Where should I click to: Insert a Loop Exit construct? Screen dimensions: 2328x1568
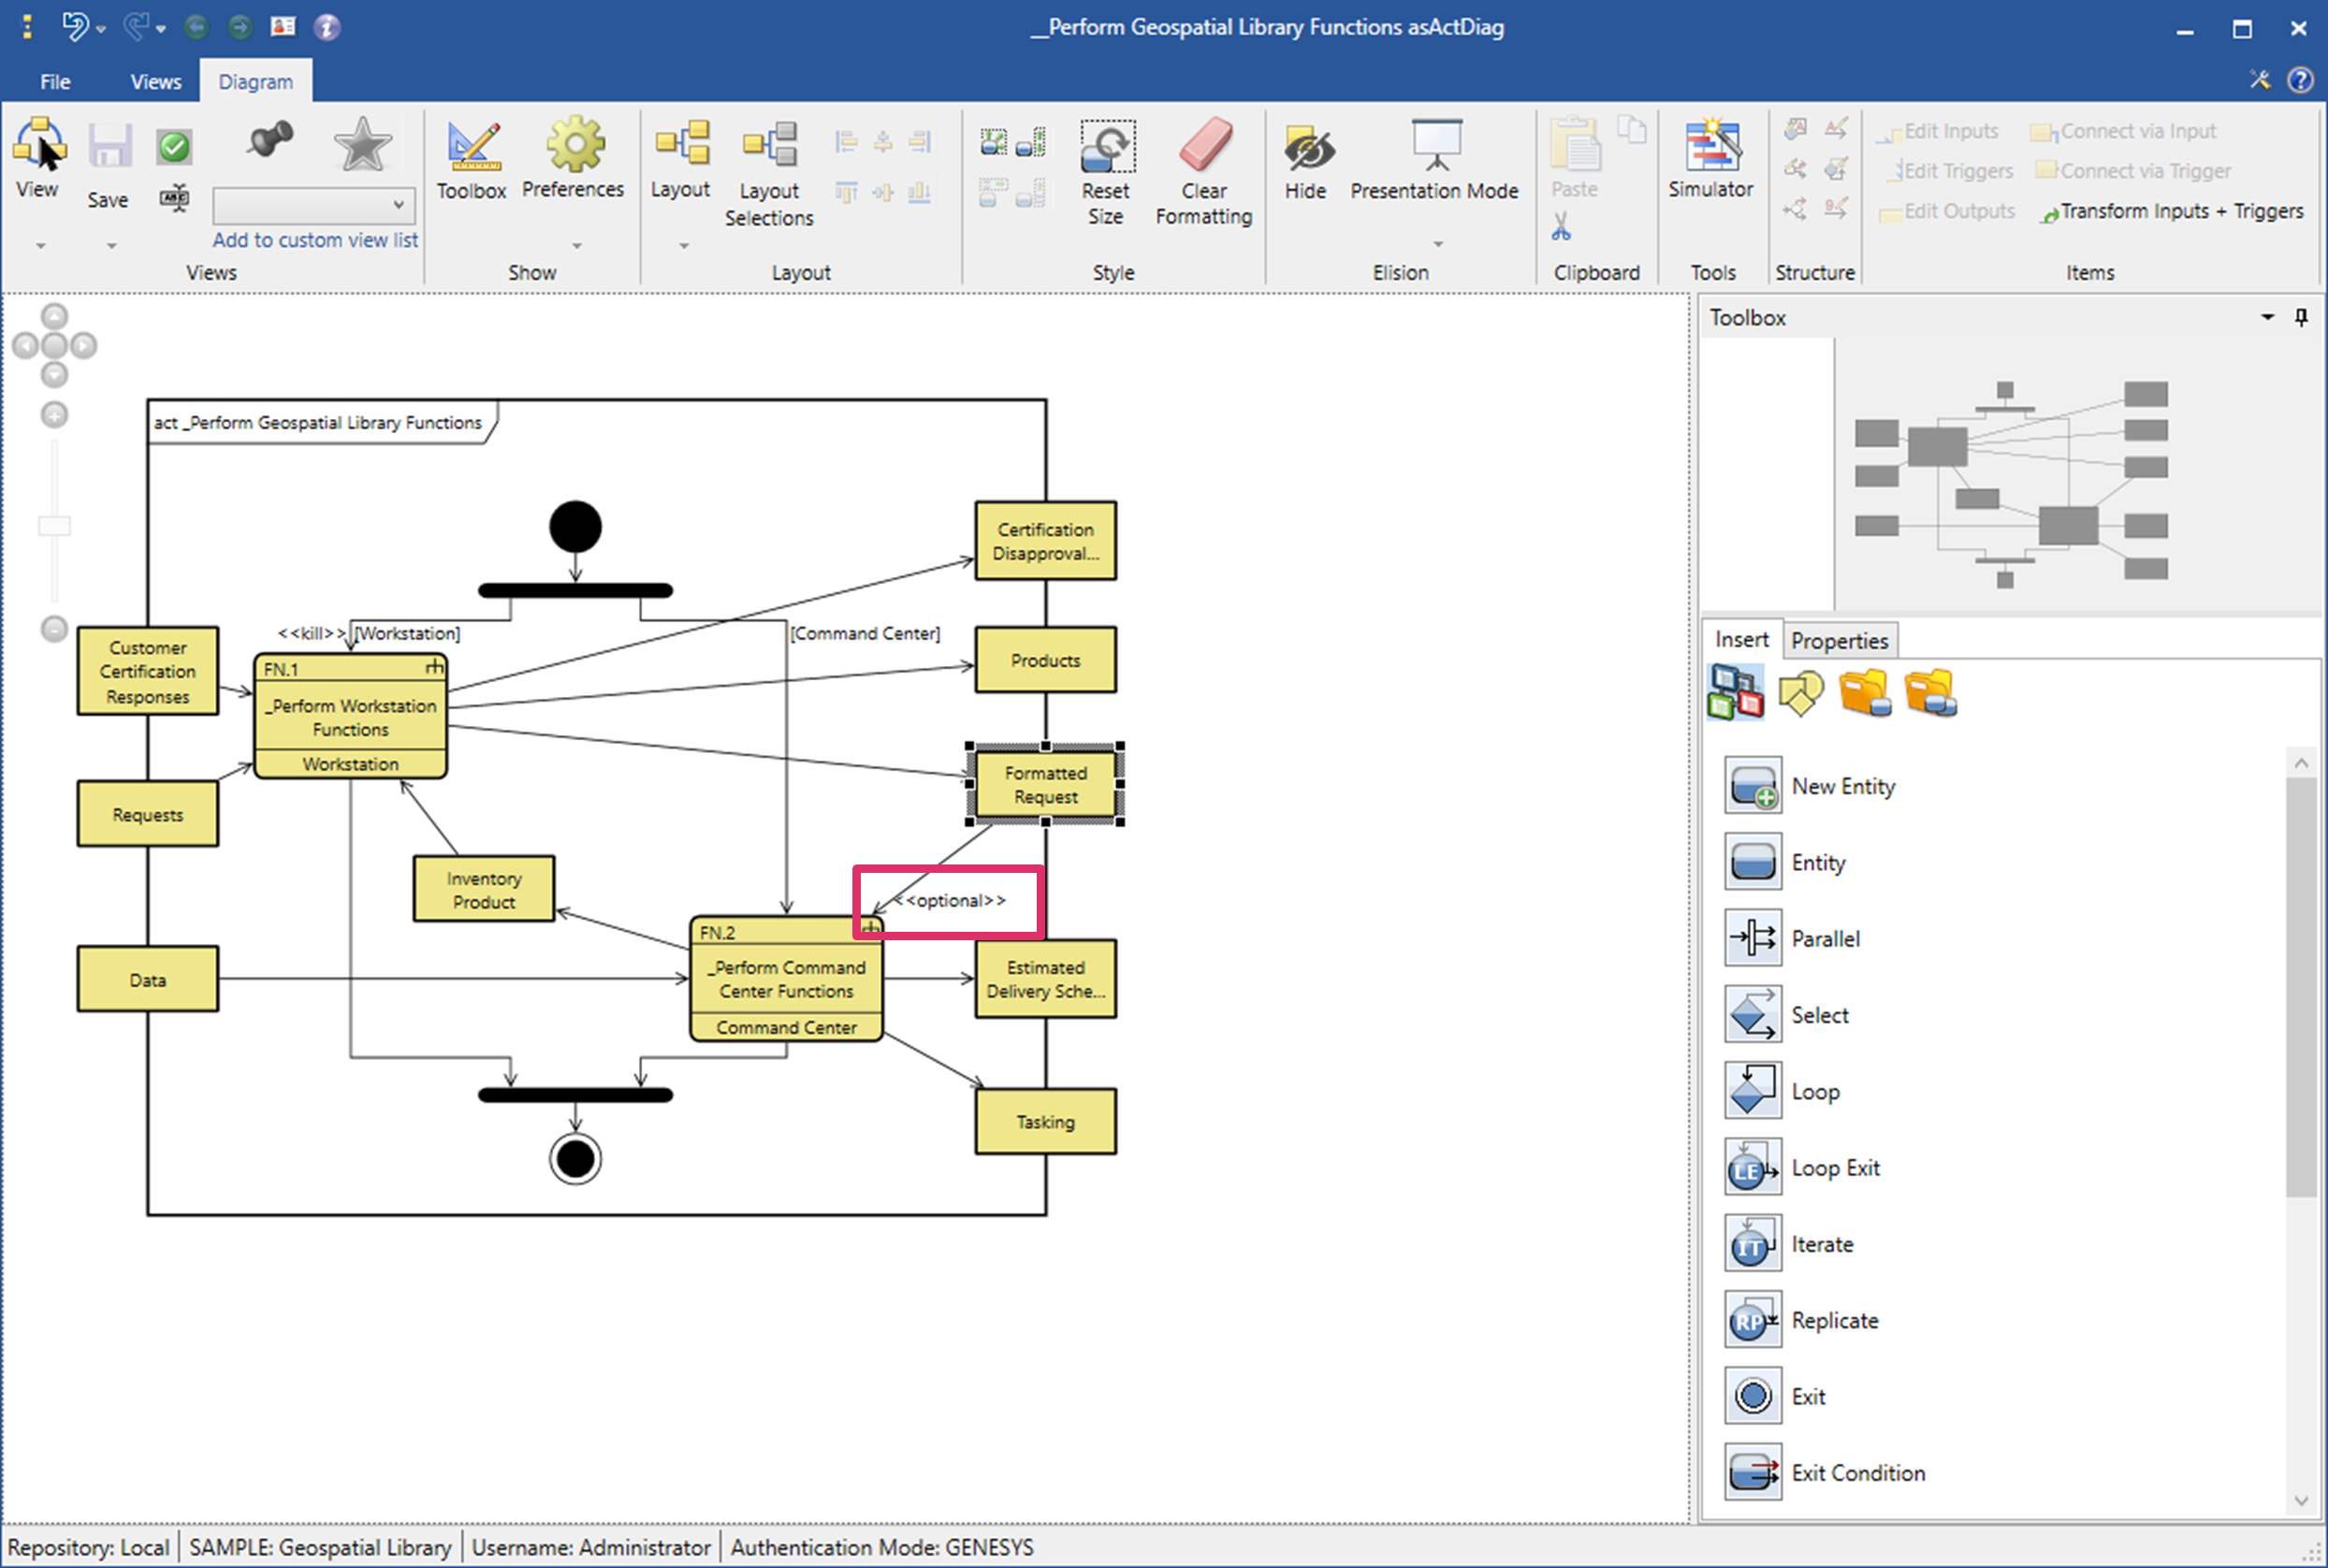[1752, 1167]
